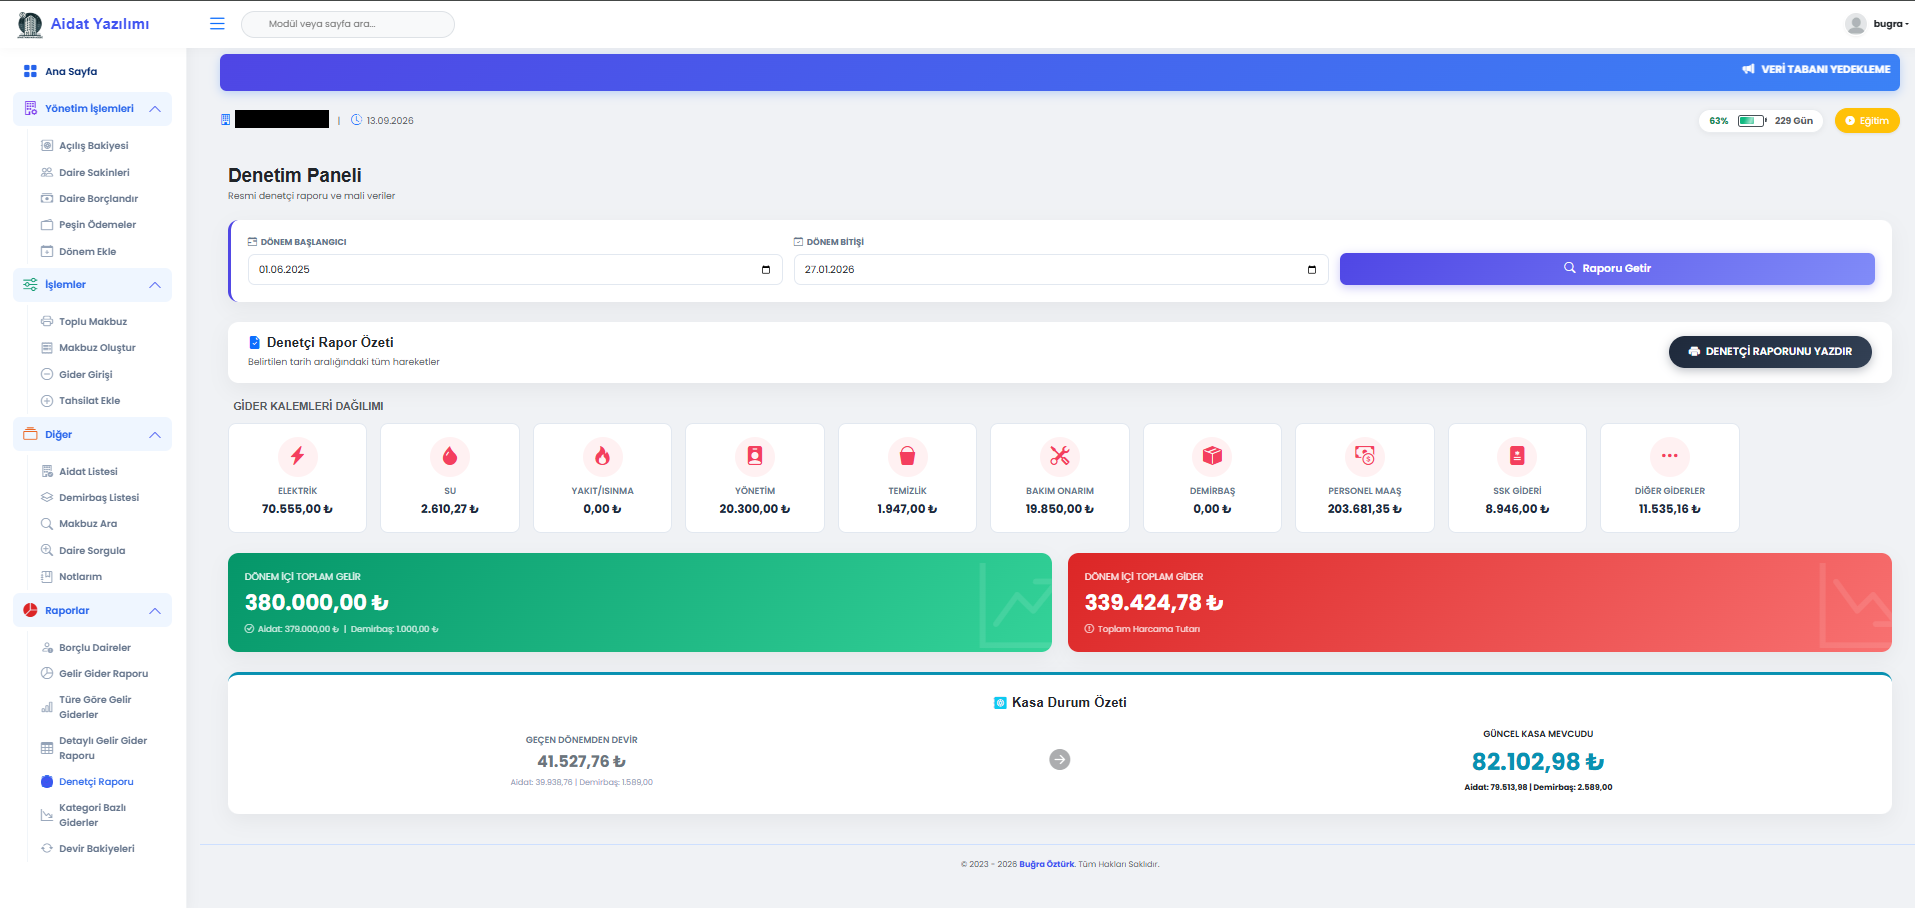Click the Bakım Onarım tools icon

(1060, 456)
